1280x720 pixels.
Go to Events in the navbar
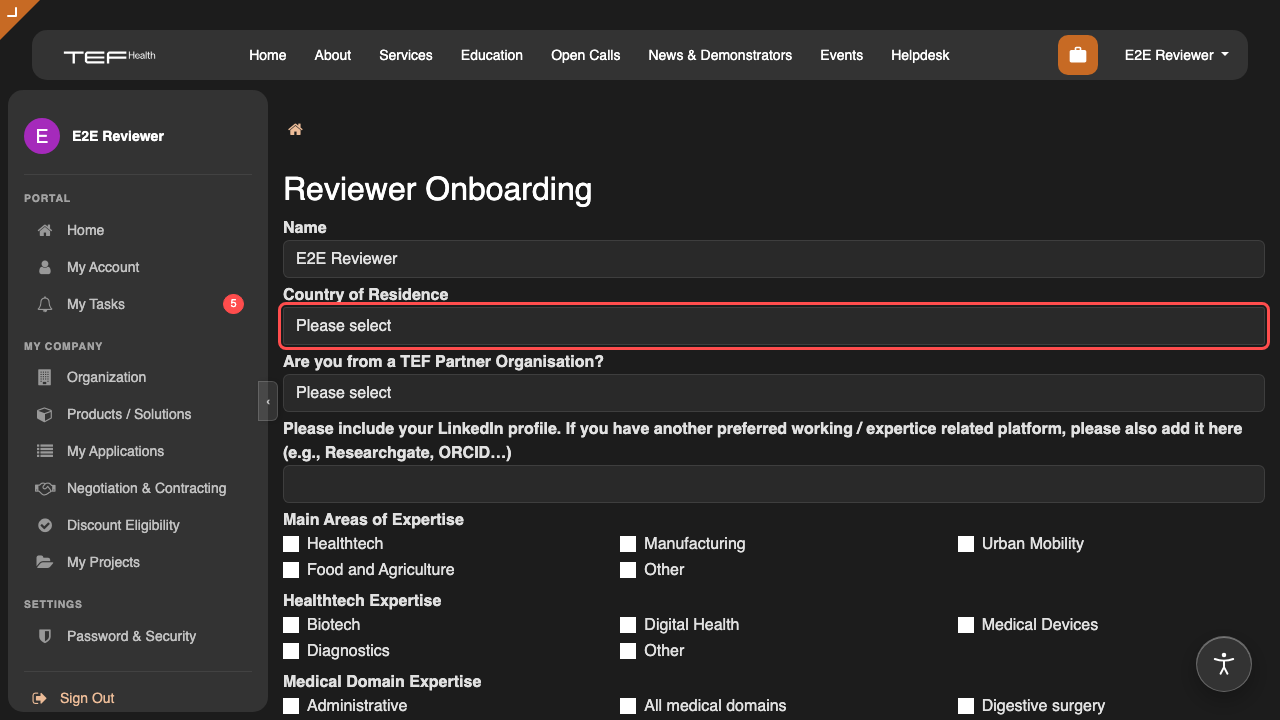841,55
